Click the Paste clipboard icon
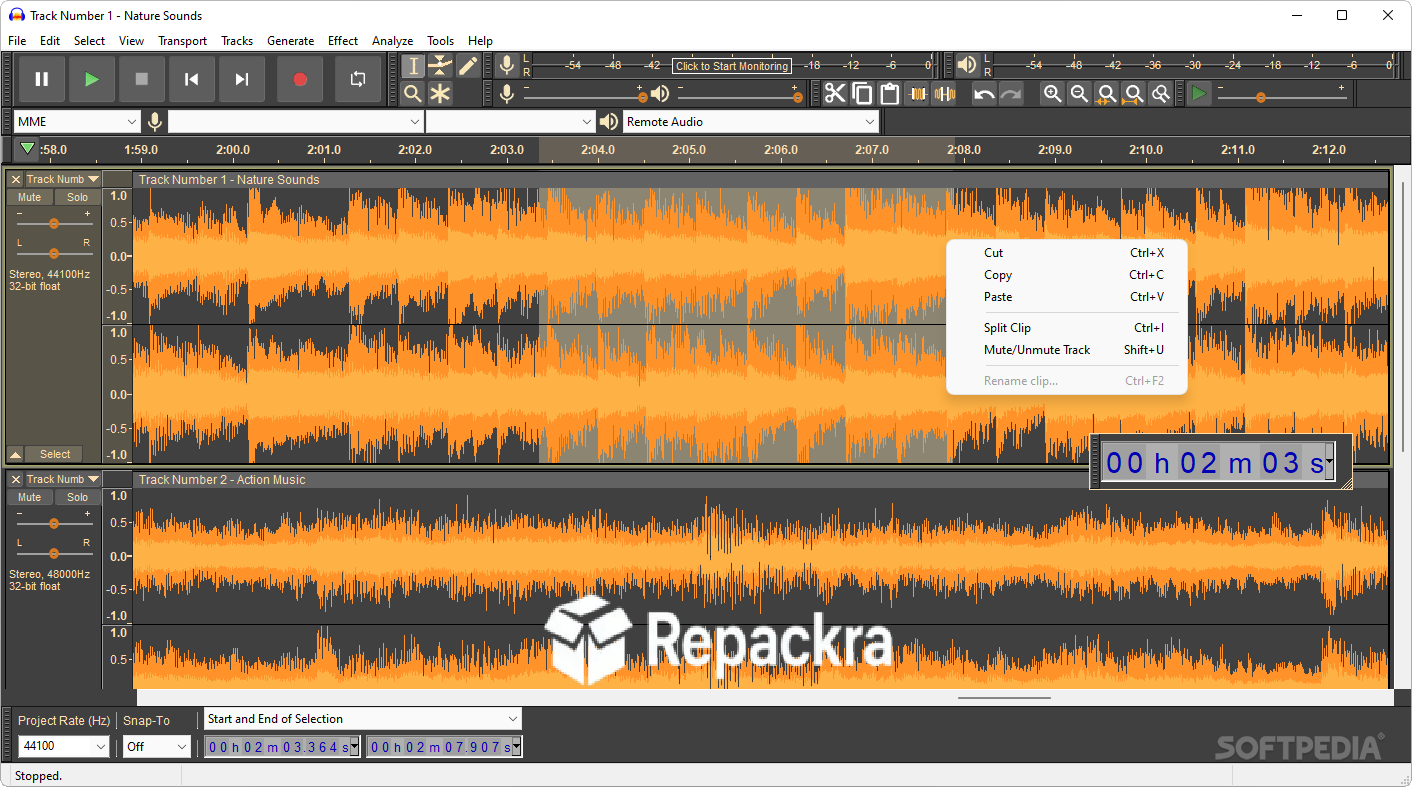This screenshot has height=787, width=1412. click(x=889, y=94)
